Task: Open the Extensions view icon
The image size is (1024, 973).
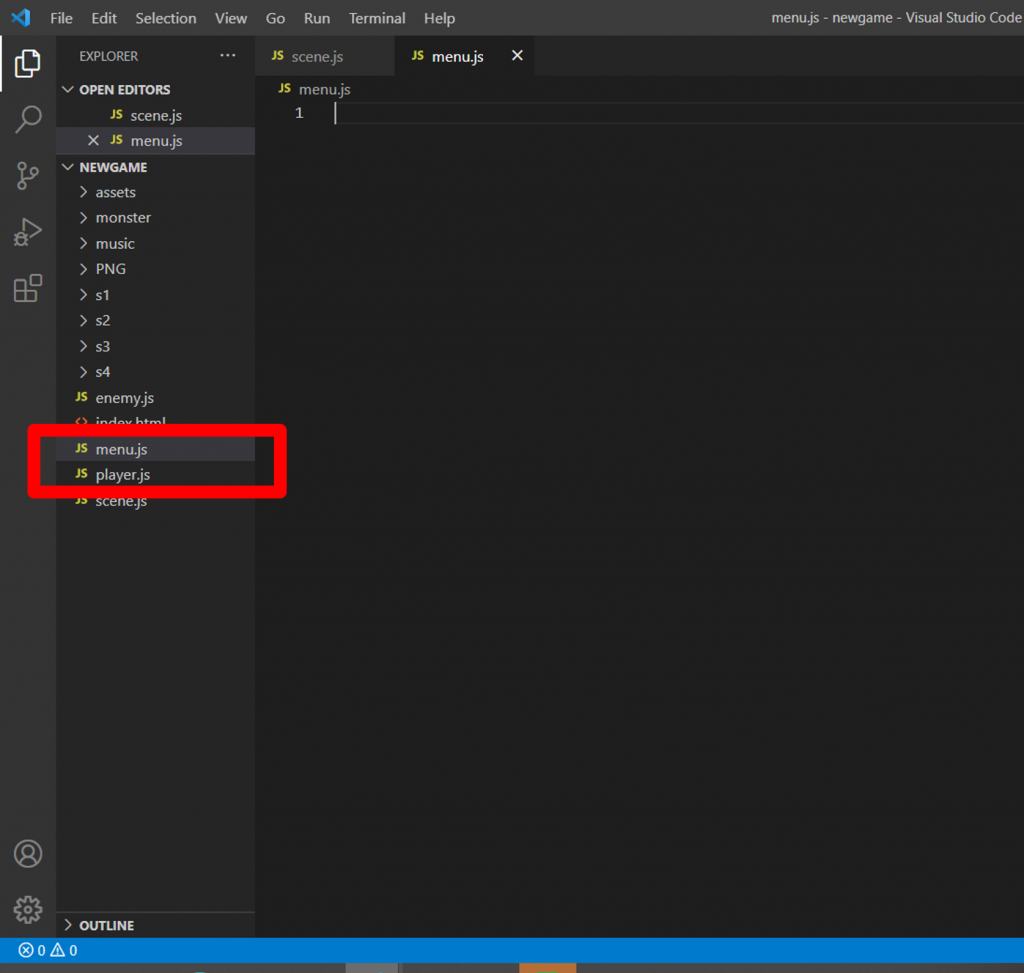Action: pyautogui.click(x=27, y=288)
